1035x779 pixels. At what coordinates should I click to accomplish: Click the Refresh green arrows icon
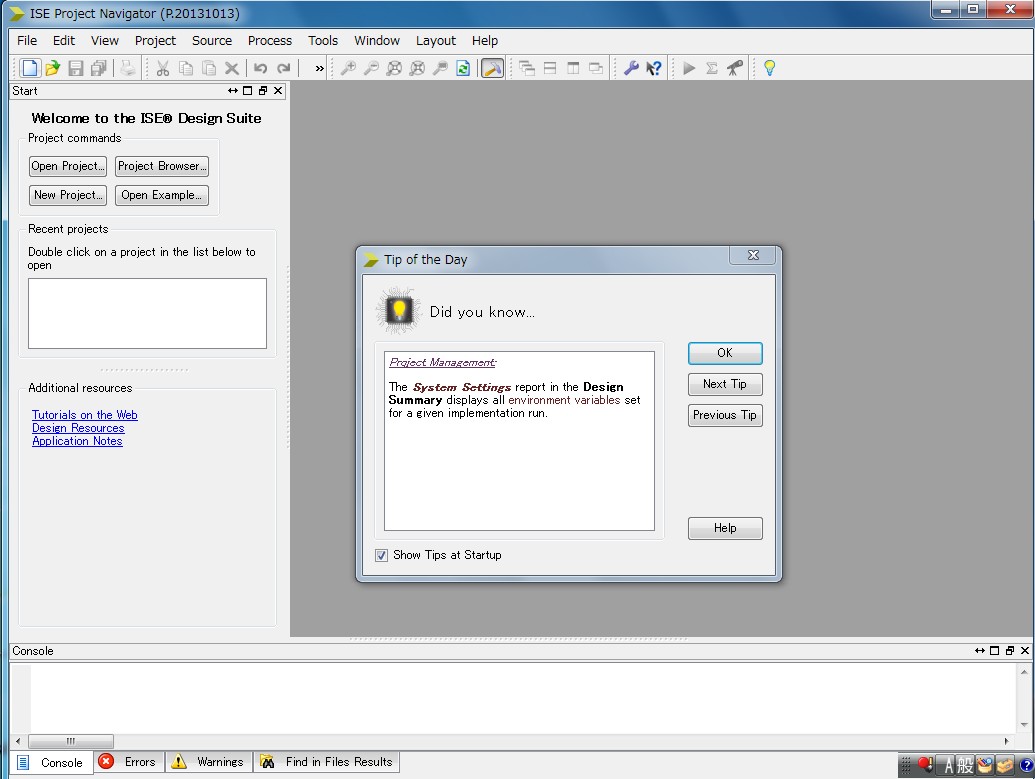(x=463, y=68)
